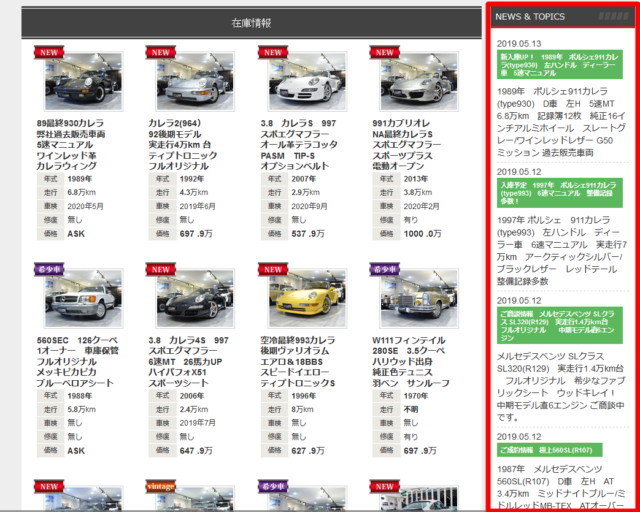
Task: Open the yellow 空冷最終993カレラ thumbnail
Action: click(307, 298)
